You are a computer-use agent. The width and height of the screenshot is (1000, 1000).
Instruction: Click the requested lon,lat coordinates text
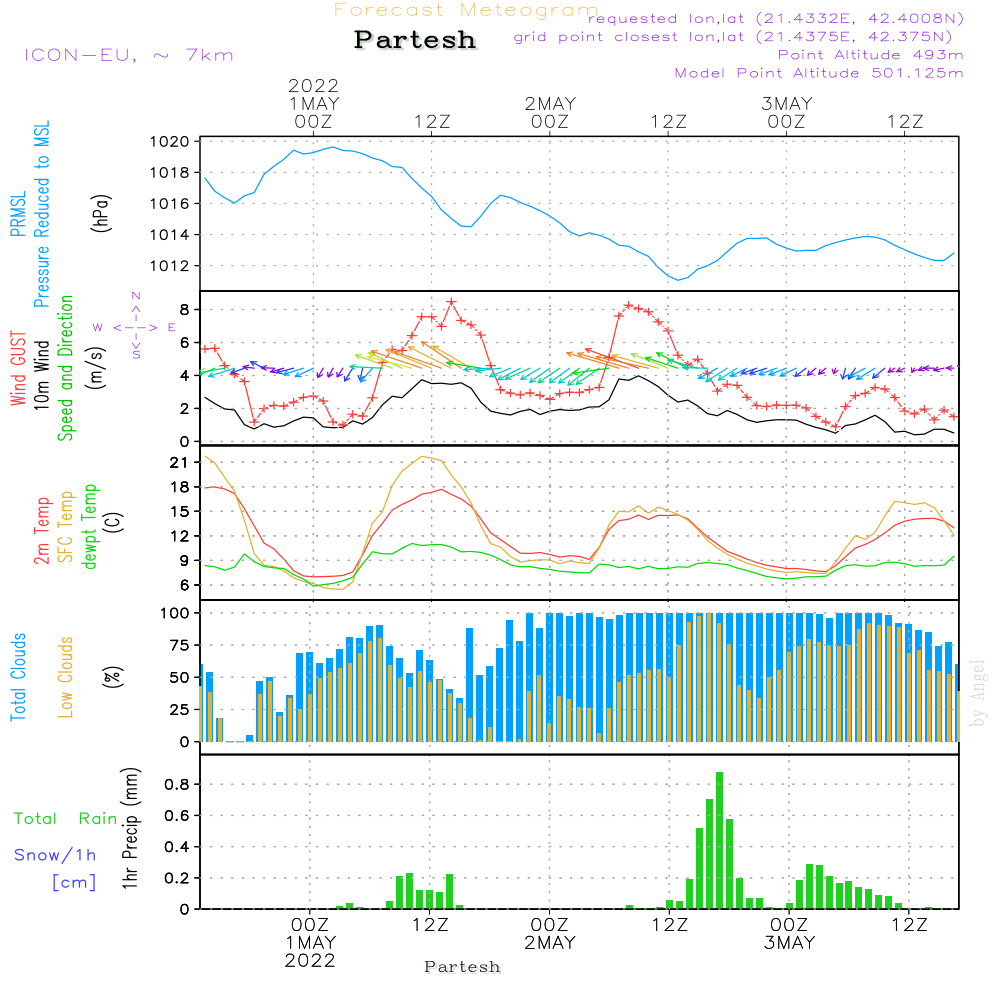[776, 18]
